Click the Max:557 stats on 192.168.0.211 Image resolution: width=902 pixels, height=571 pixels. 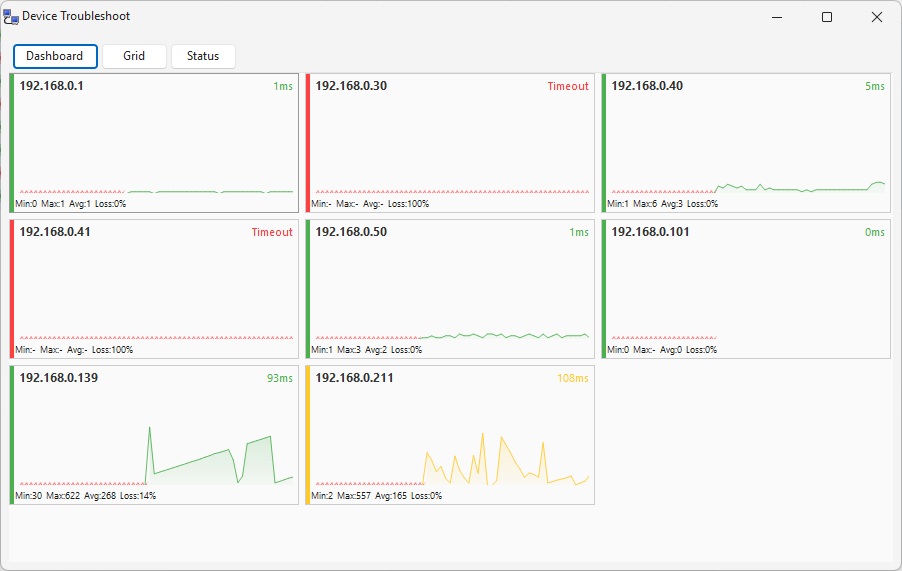354,496
